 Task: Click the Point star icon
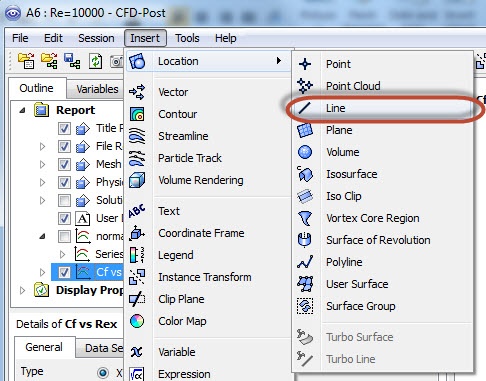(305, 64)
